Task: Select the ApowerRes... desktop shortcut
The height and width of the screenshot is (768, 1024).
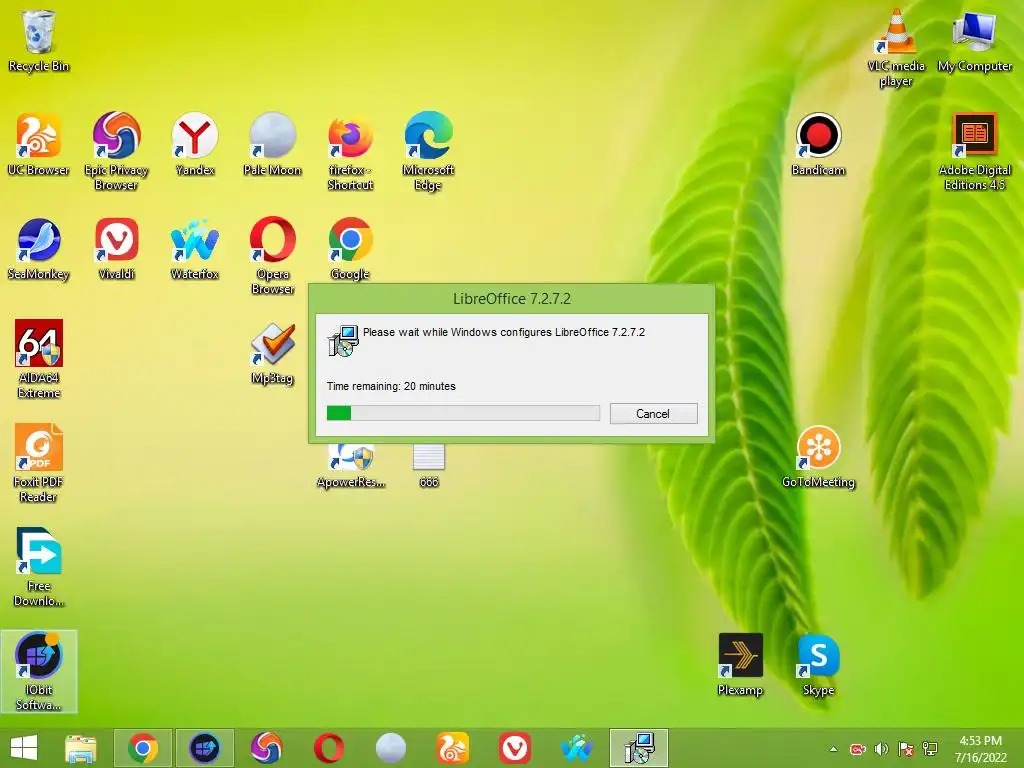Action: [351, 466]
